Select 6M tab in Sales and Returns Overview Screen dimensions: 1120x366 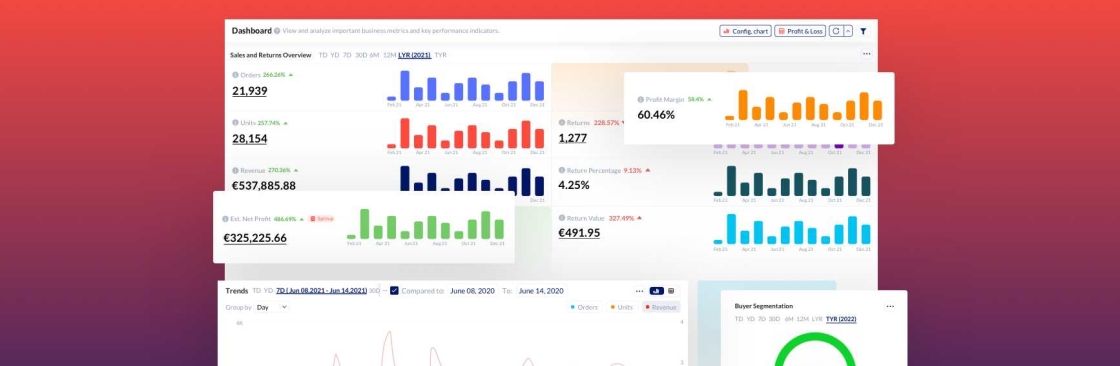[x=374, y=55]
